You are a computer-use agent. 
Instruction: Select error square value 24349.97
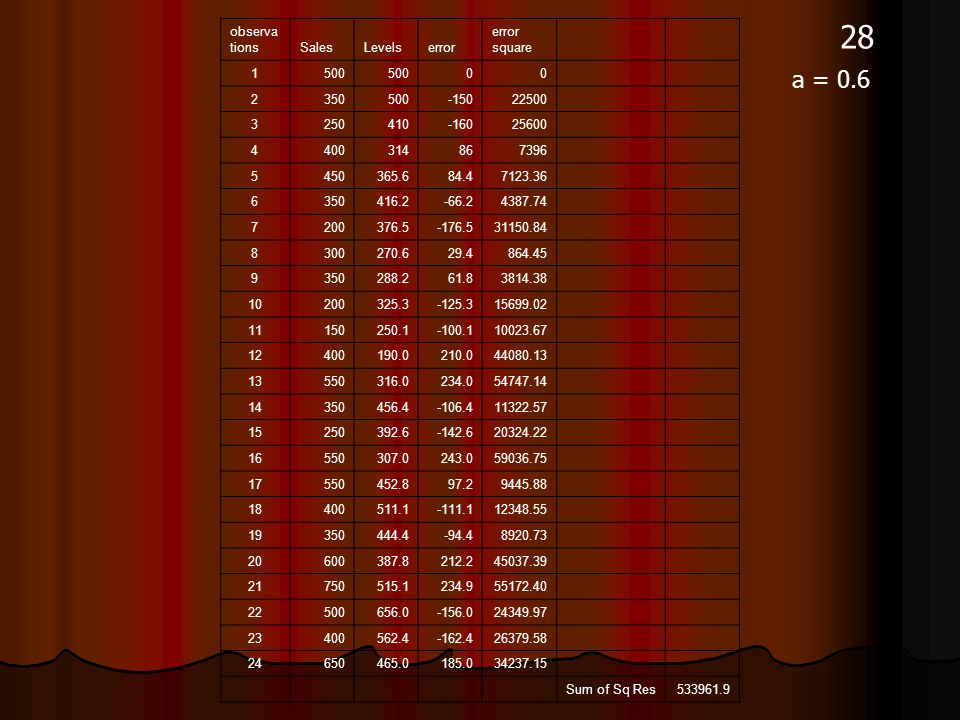[x=520, y=612]
